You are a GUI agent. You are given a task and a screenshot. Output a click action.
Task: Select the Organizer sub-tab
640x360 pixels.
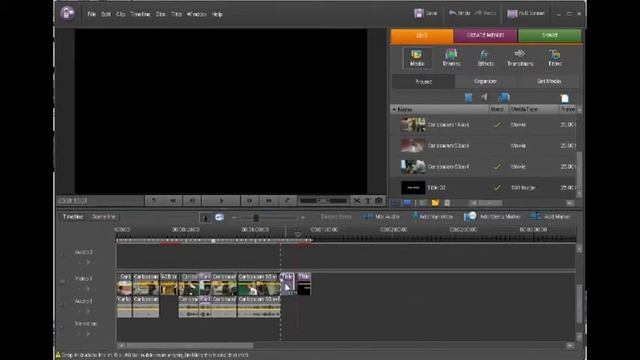click(485, 82)
